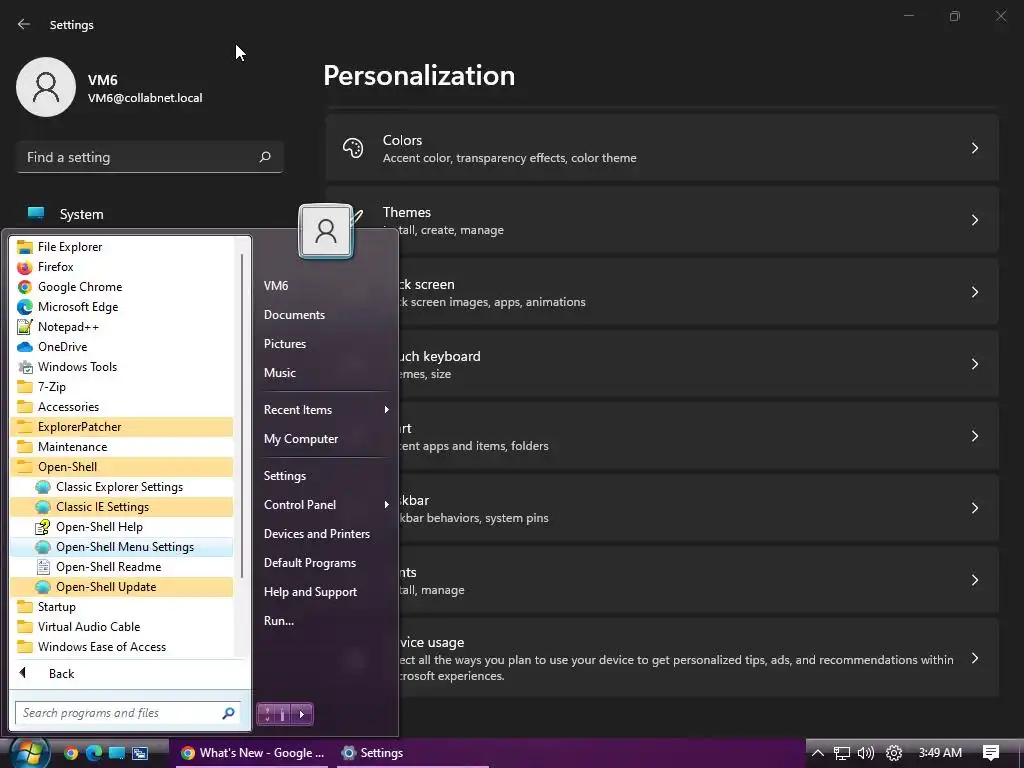Open Lock screen settings
The width and height of the screenshot is (1024, 768).
(x=662, y=292)
